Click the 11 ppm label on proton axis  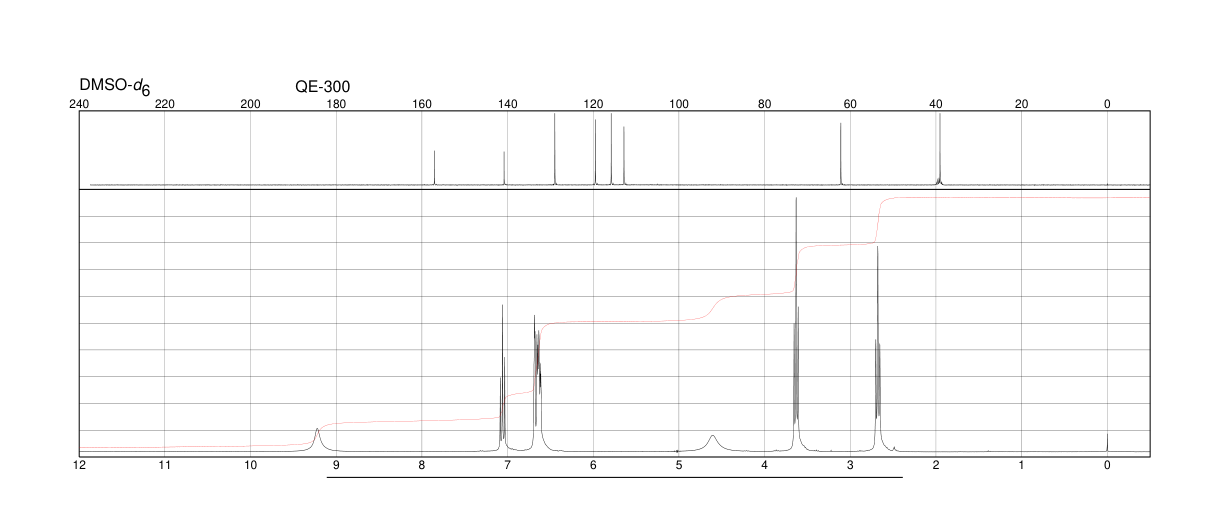pyautogui.click(x=165, y=465)
